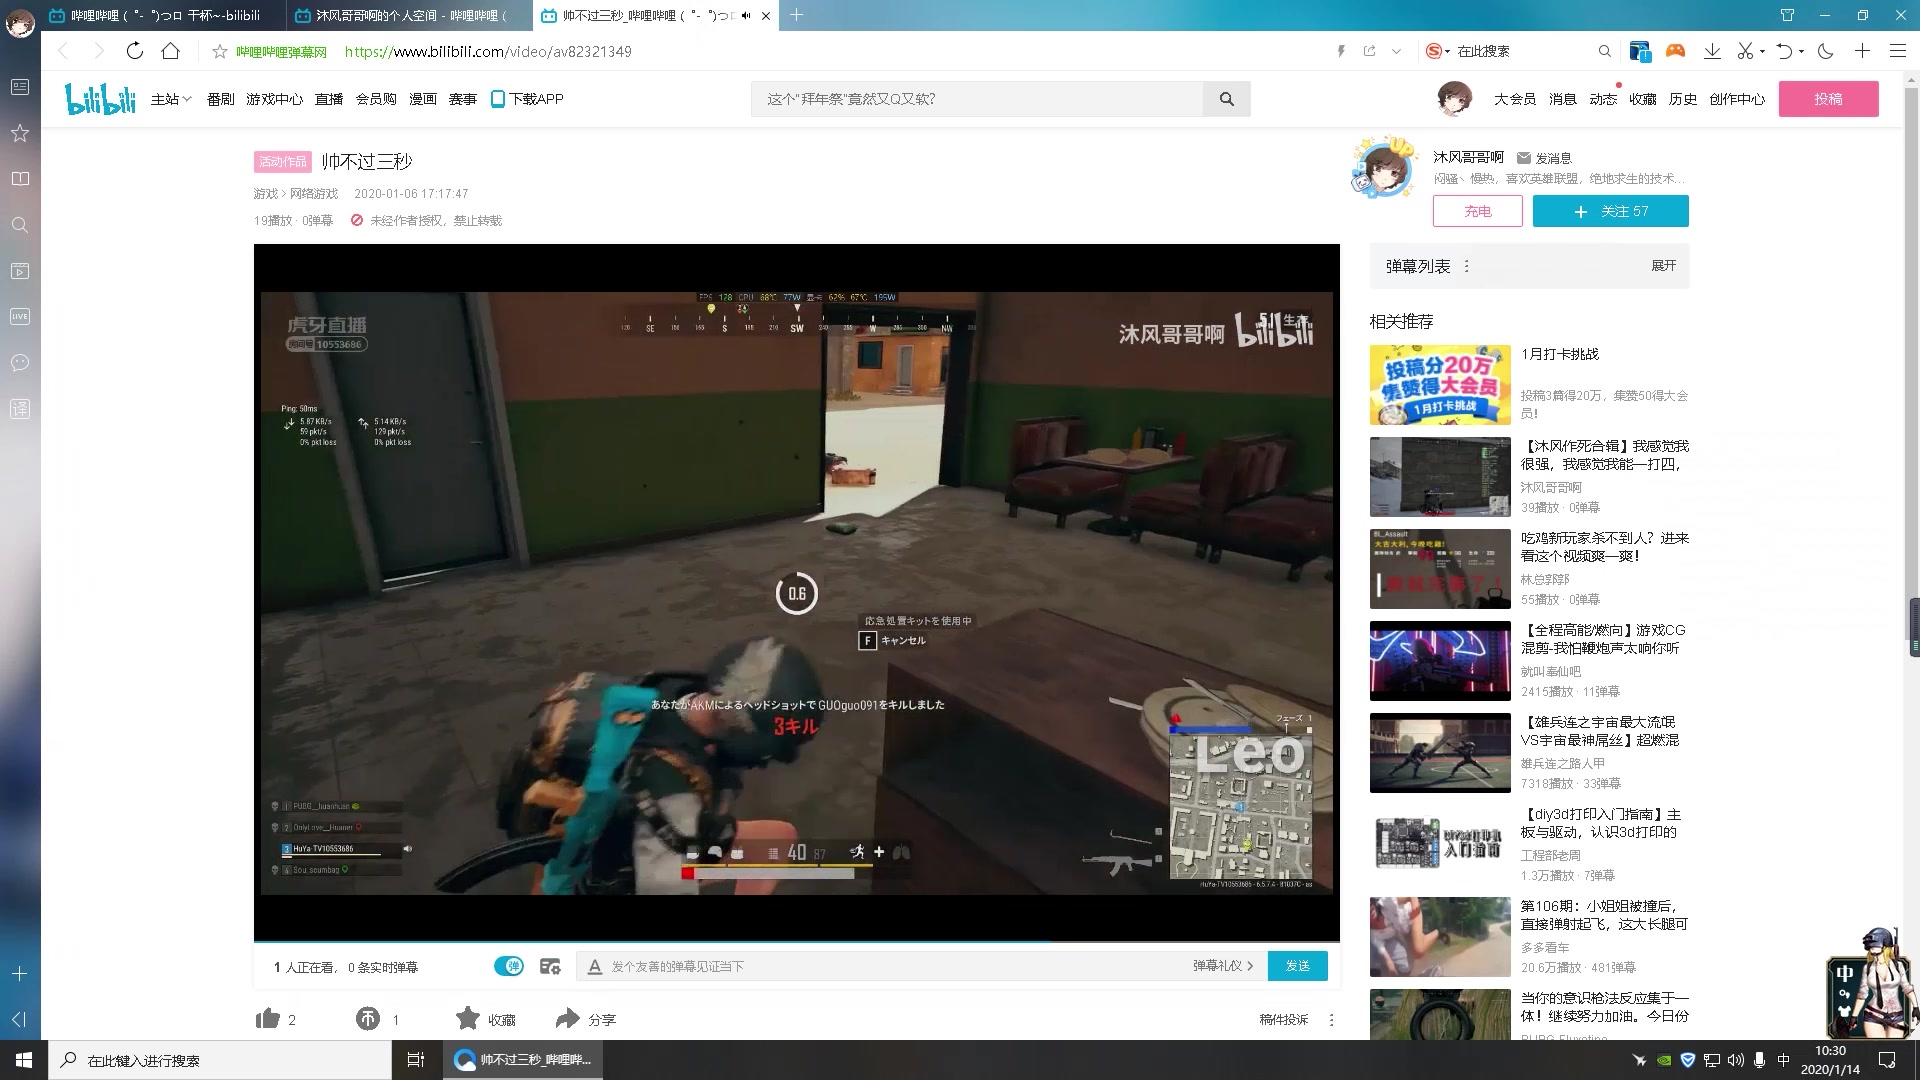Open 弹幕列表 three-dot options
The height and width of the screenshot is (1080, 1920).
click(x=1467, y=266)
